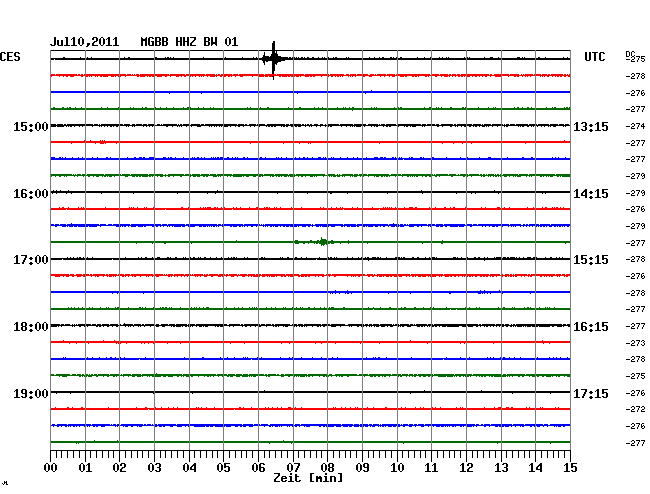Image resolution: width=650 pixels, height=494 pixels.
Task: Click the date label Jul10,2011
Action: tap(85, 42)
